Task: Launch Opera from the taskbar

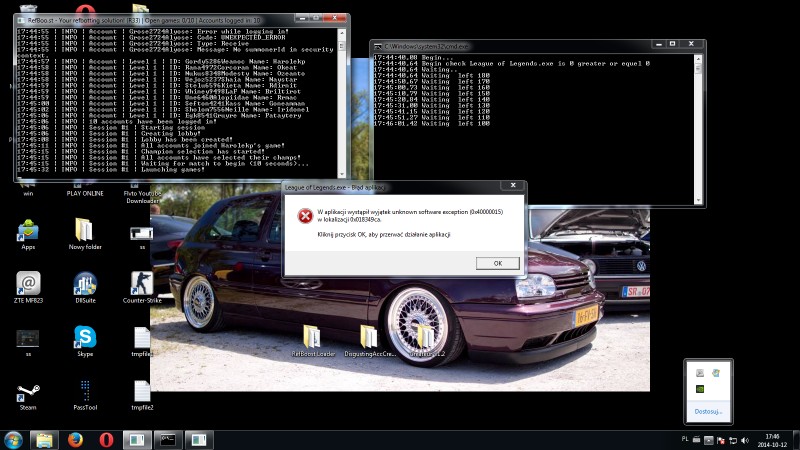Action: point(106,440)
